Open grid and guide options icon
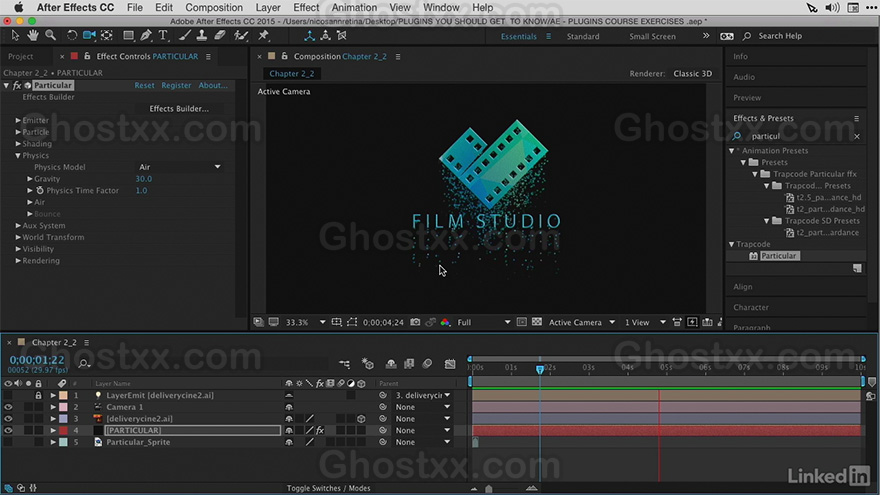Image resolution: width=880 pixels, height=495 pixels. click(x=336, y=322)
